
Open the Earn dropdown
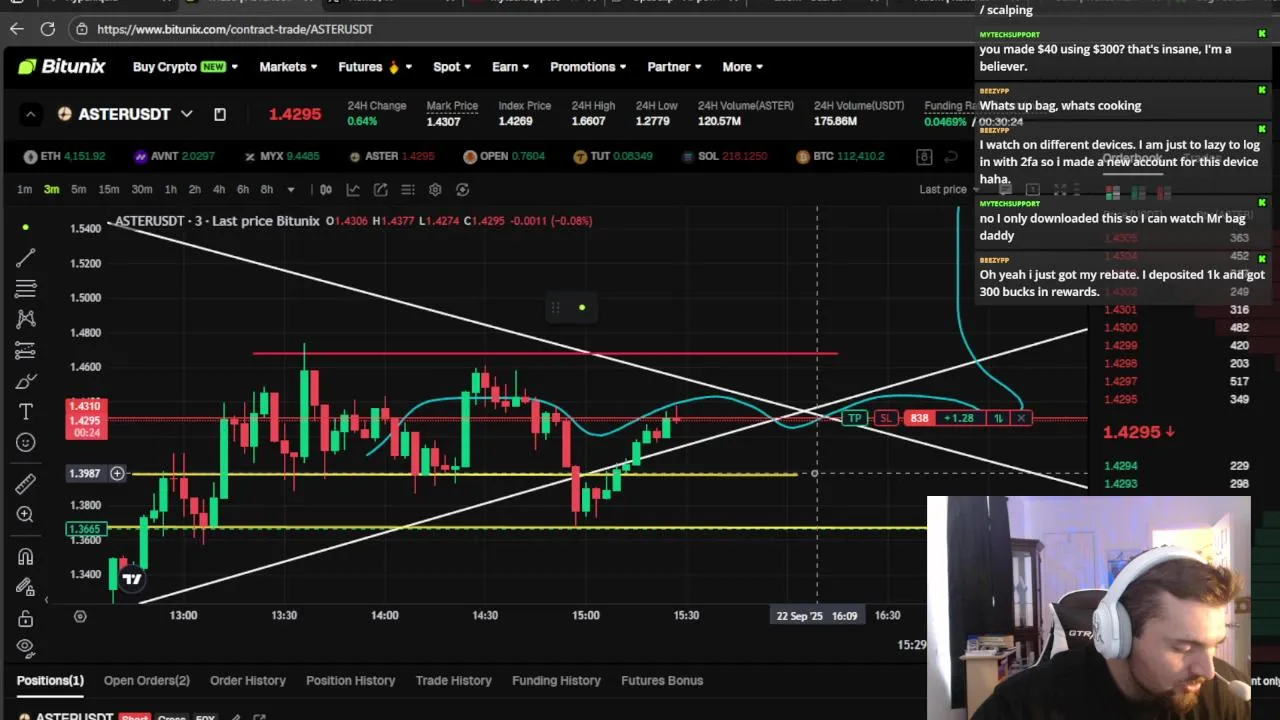[x=511, y=66]
